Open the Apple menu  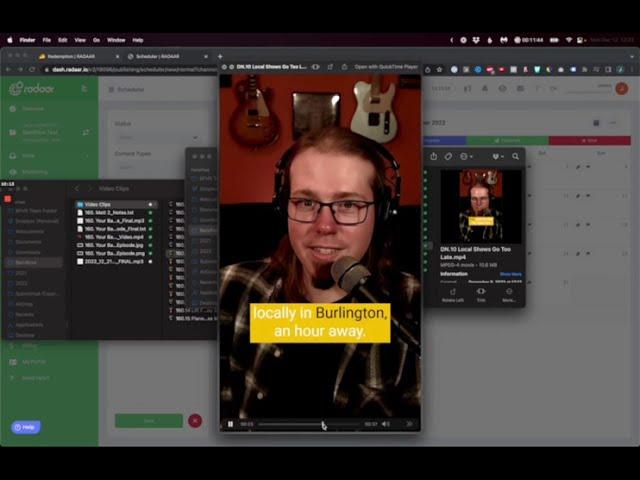click(x=10, y=40)
